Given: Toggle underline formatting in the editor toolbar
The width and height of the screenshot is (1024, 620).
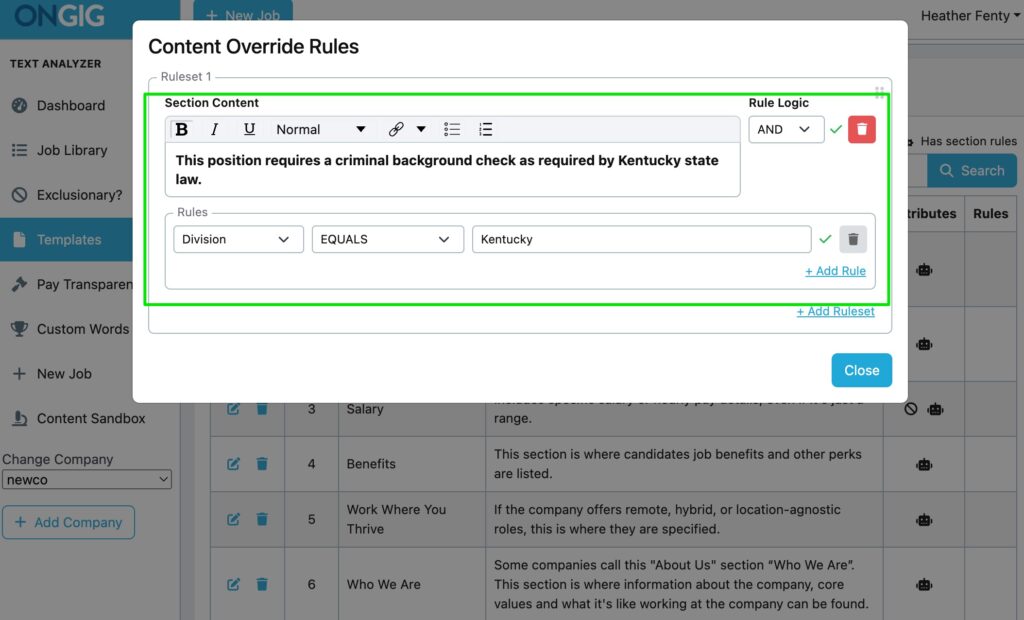Looking at the screenshot, I should (249, 129).
